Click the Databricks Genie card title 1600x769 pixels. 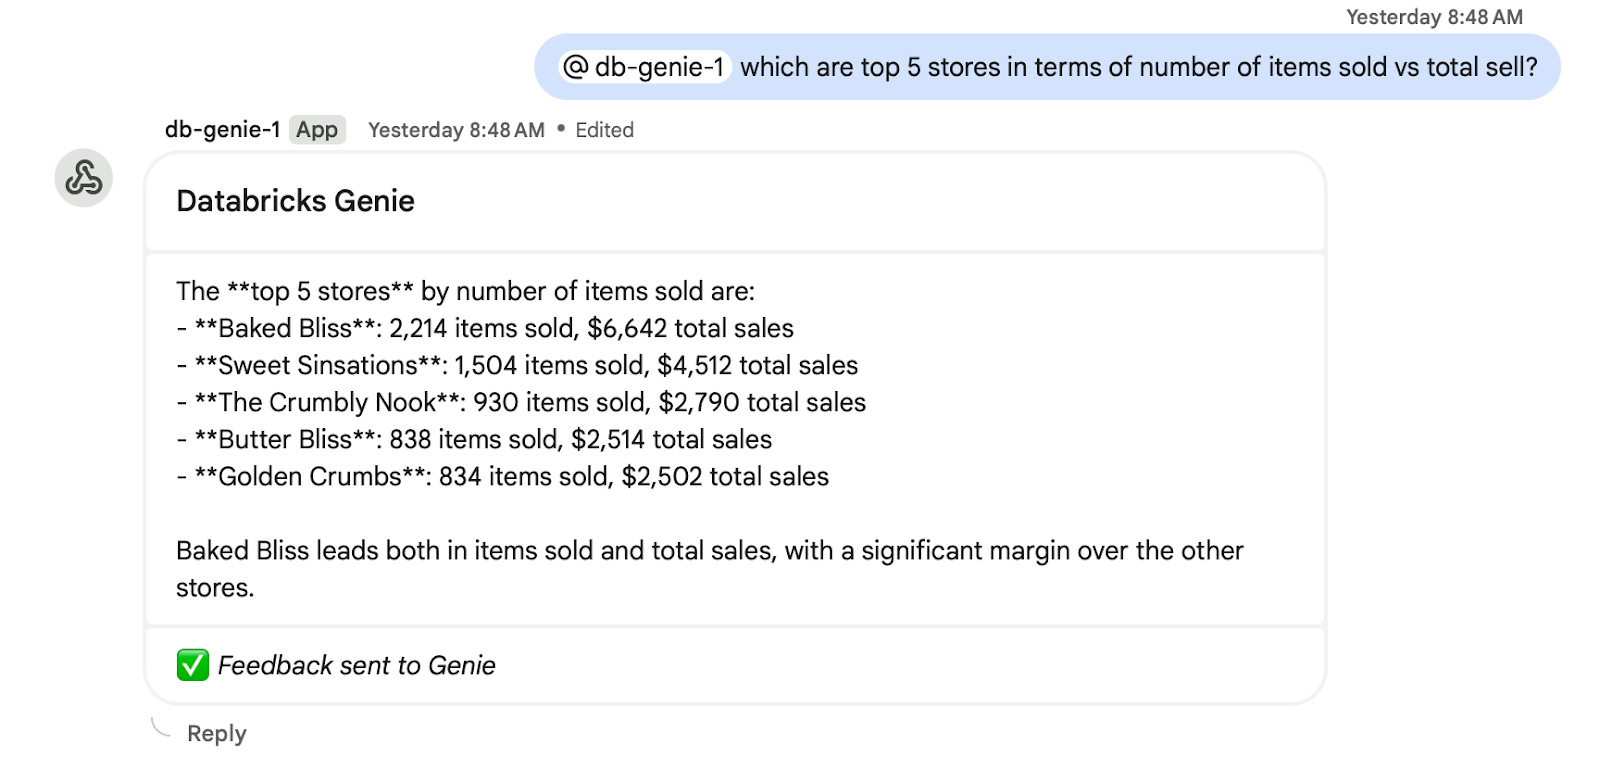[x=295, y=201]
